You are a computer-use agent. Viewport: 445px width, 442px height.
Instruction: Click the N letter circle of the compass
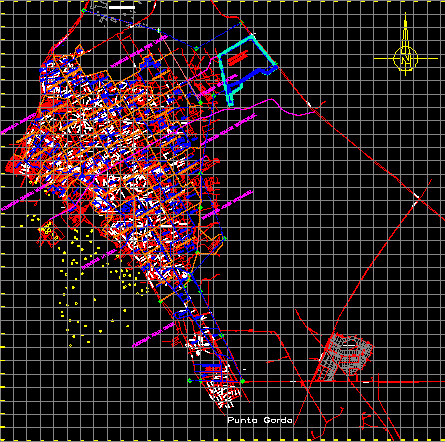click(x=406, y=59)
